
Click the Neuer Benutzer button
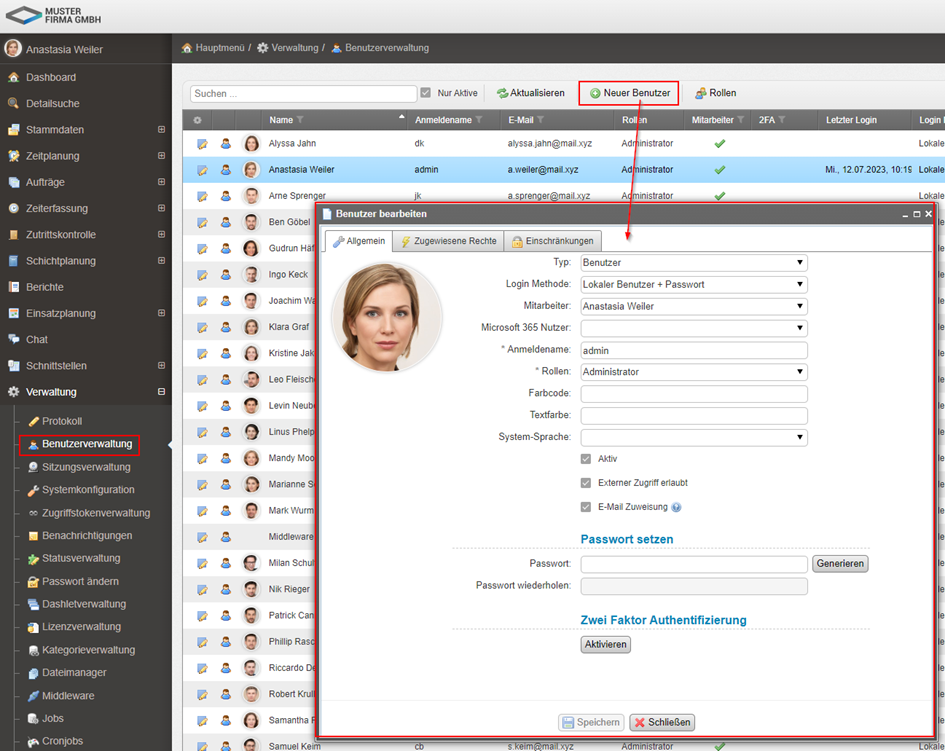click(629, 93)
